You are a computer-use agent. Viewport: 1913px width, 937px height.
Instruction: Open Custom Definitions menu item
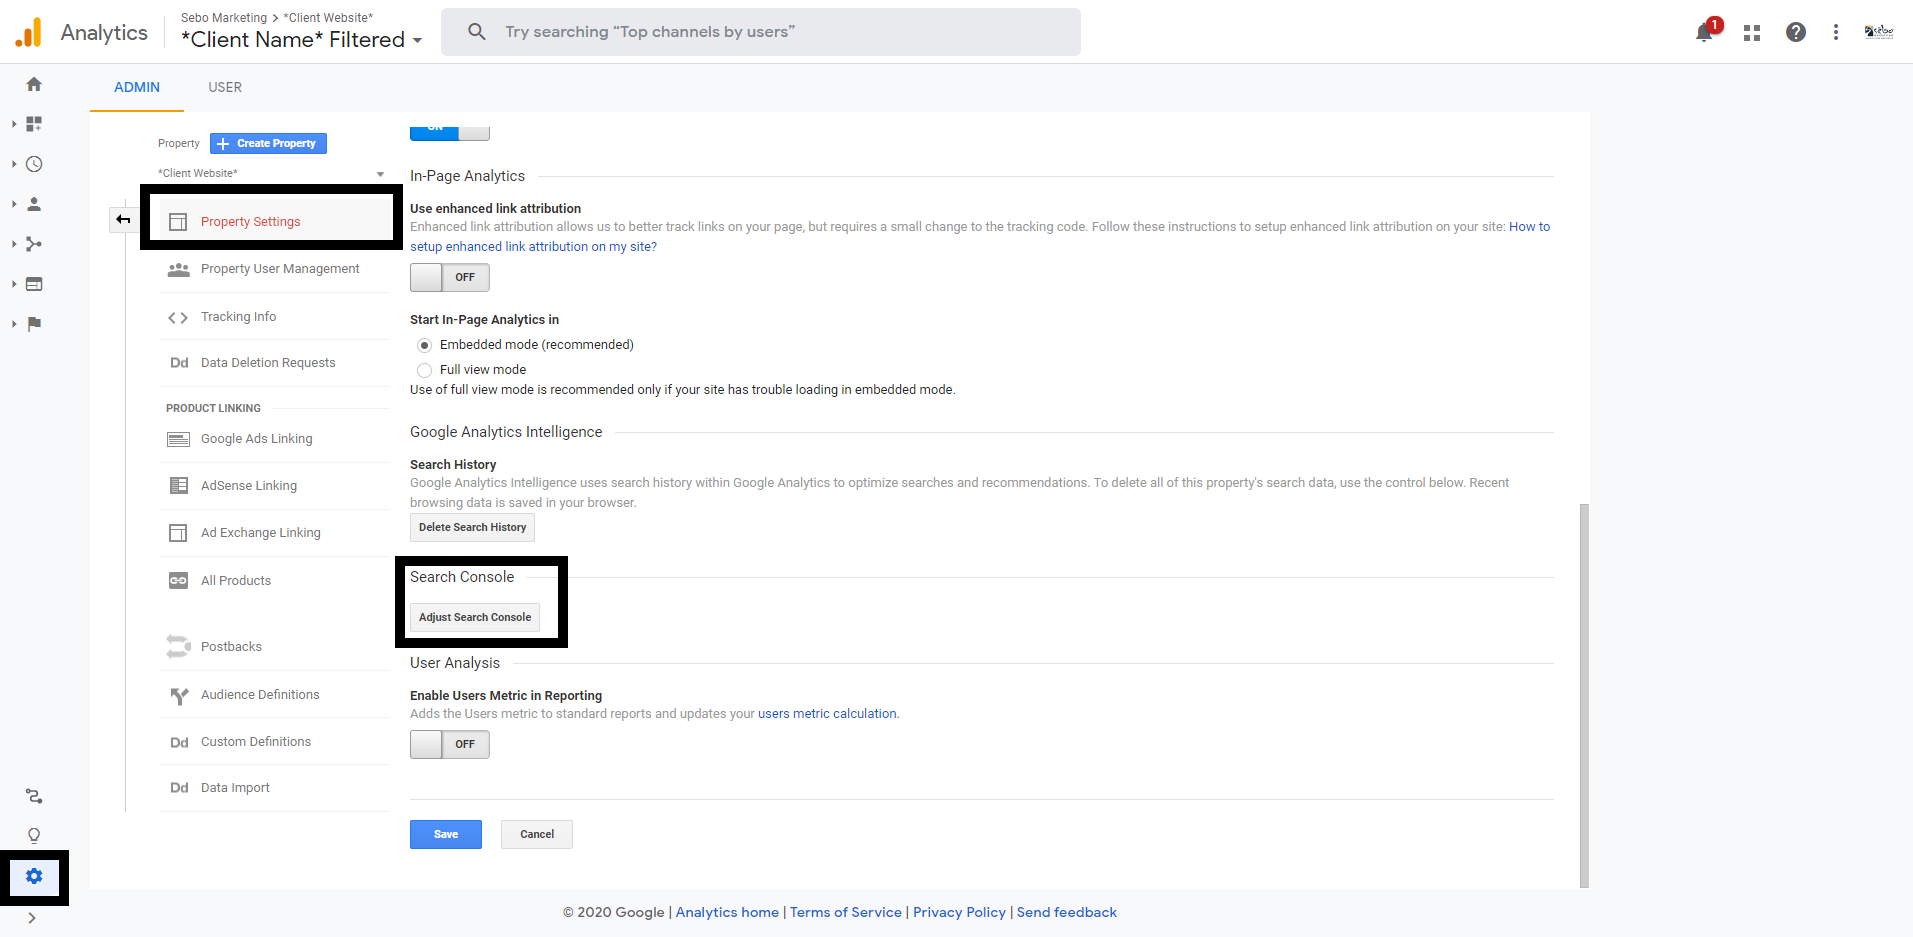(275, 742)
